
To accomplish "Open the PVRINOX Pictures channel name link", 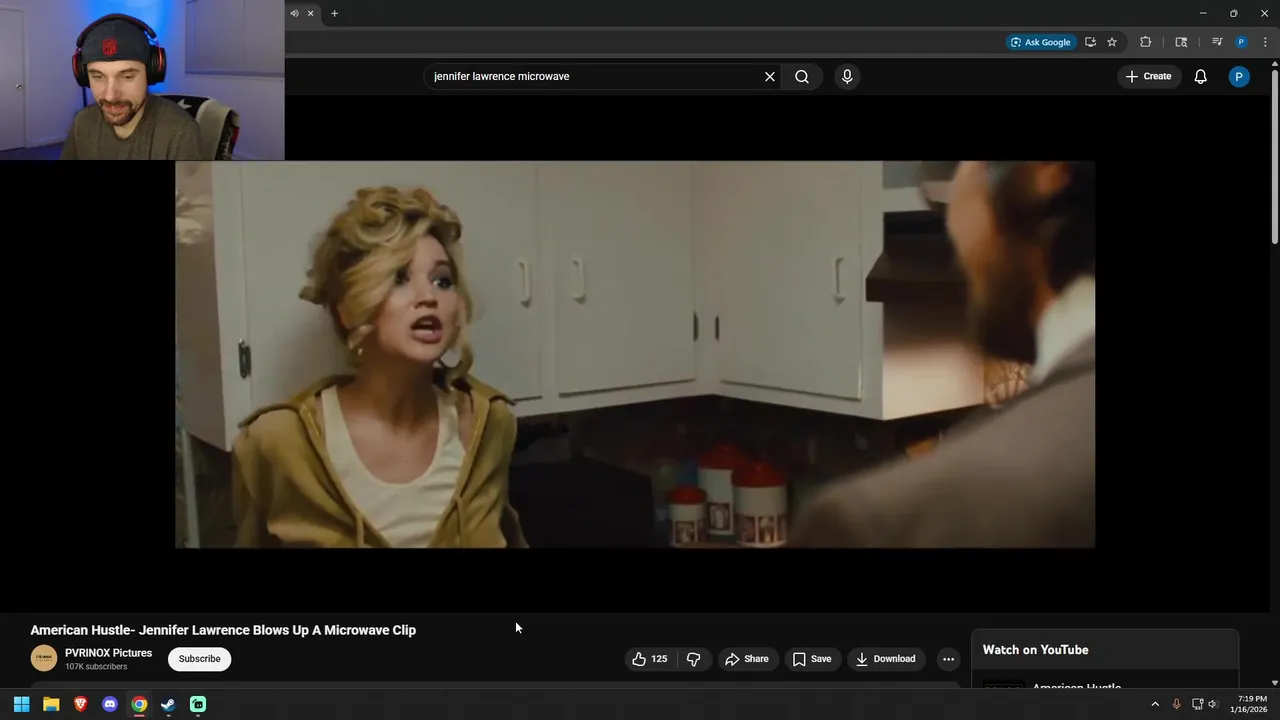I will pyautogui.click(x=108, y=653).
